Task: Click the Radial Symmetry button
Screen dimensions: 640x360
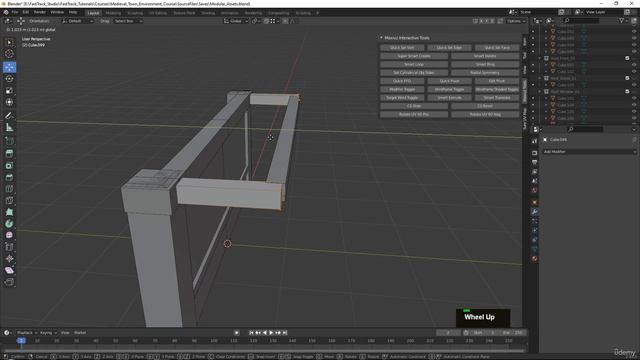Action: 485,73
